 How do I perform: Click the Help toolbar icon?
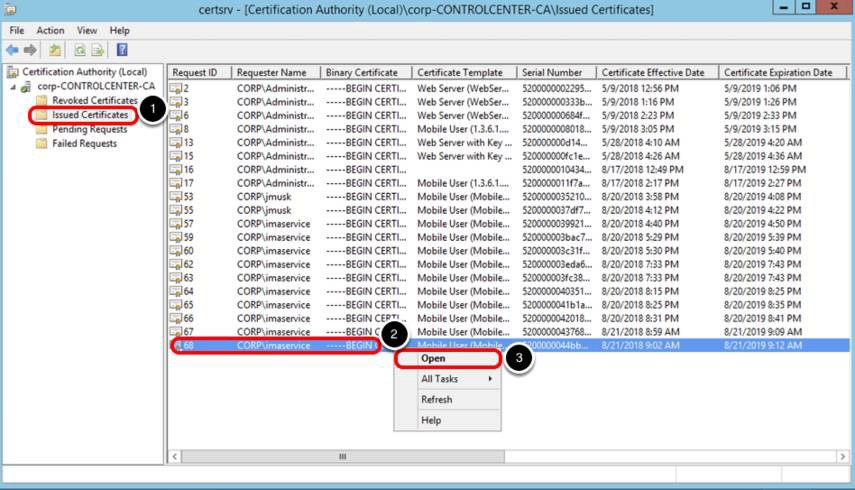tap(122, 50)
